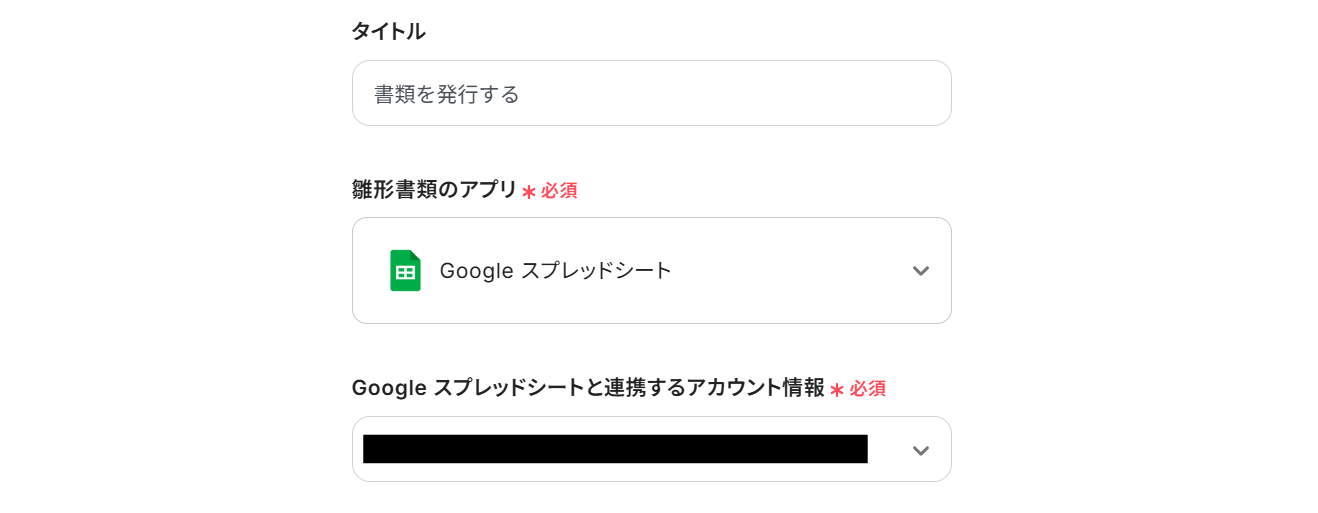The image size is (1318, 513).
Task: Click the Google スプレッドシートと連携するアカウント情報 label
Action: coord(588,388)
